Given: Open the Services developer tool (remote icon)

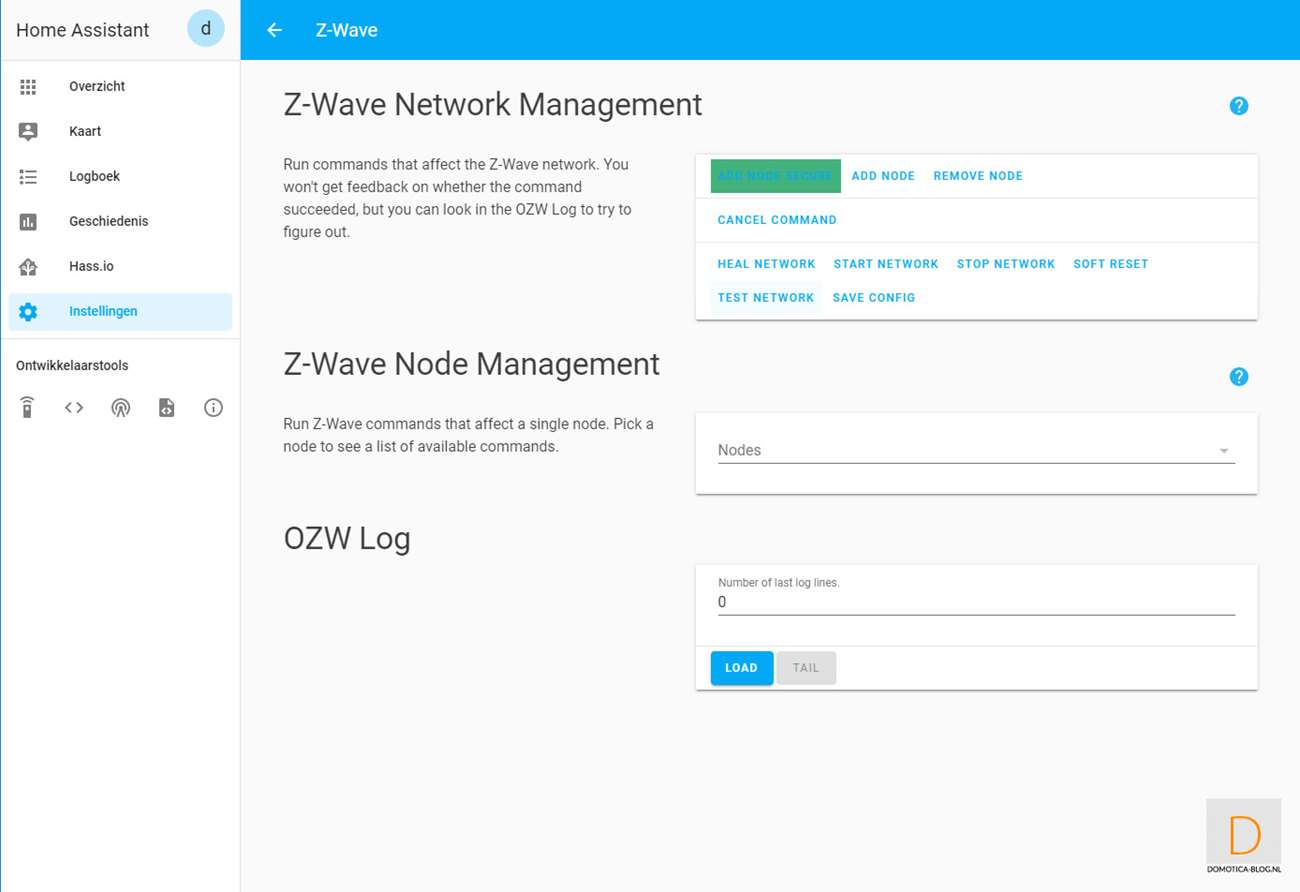Looking at the screenshot, I should pos(27,407).
